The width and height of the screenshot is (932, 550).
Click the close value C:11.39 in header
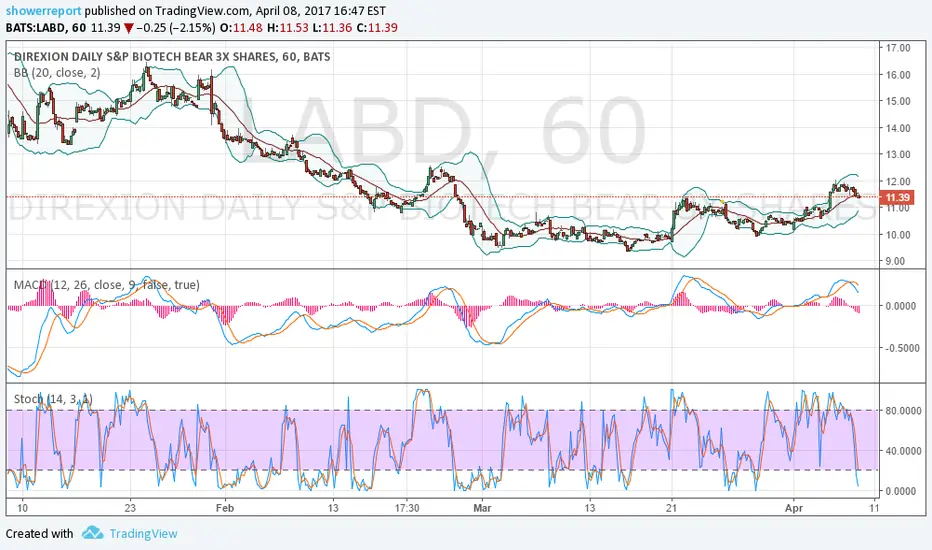[376, 27]
